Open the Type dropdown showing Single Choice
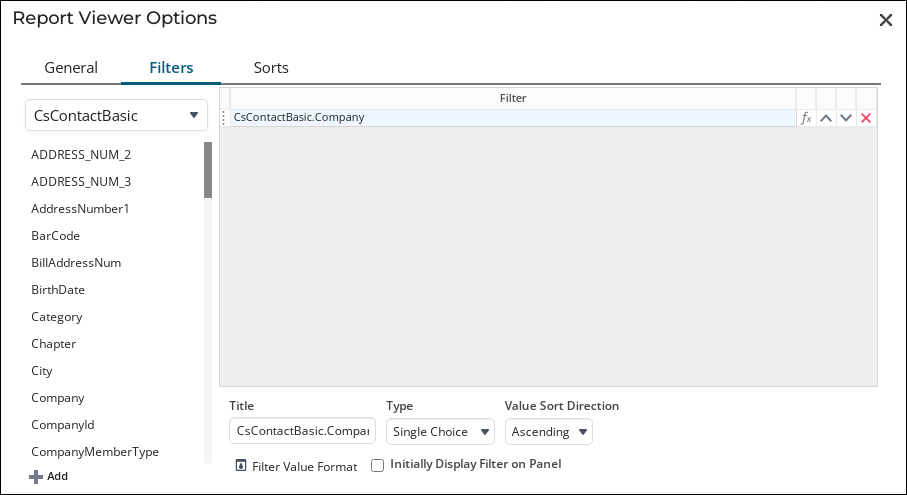 (x=440, y=431)
